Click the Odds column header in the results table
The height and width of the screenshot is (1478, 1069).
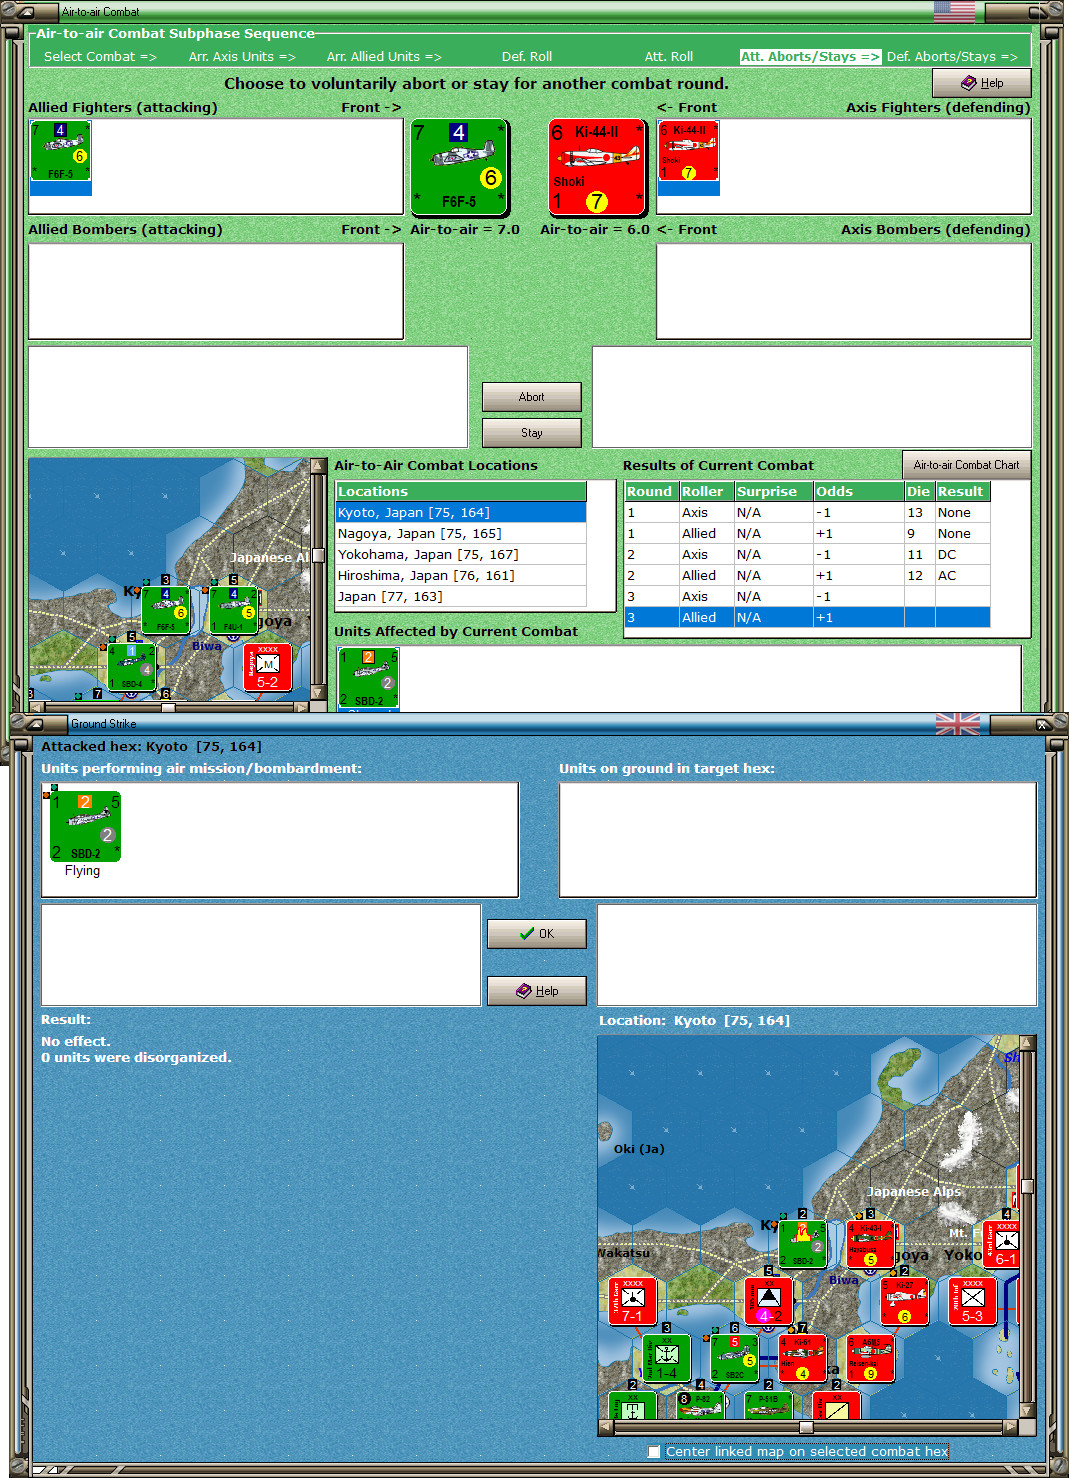(858, 492)
